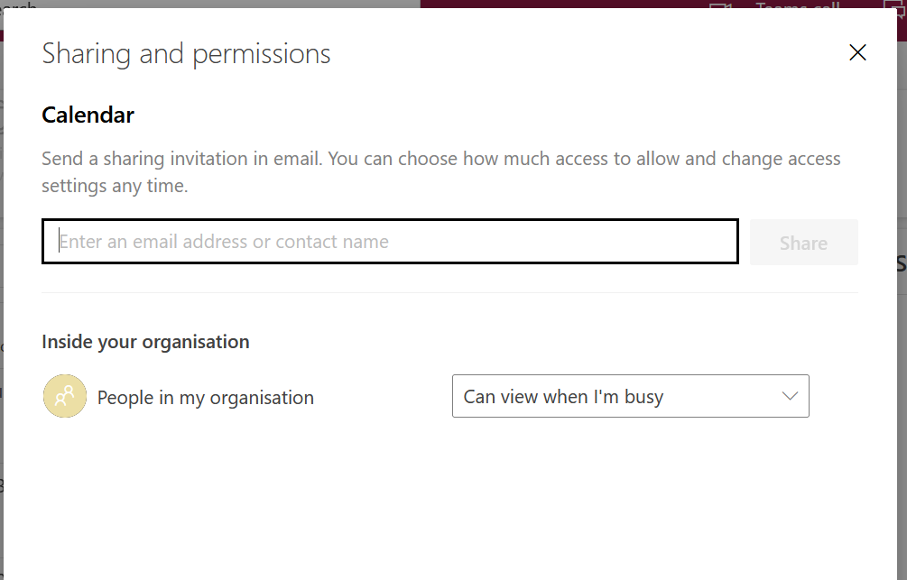Viewport: 908px width, 580px height.
Task: Click the "Enter an email address" placeholder text
Action: [224, 241]
